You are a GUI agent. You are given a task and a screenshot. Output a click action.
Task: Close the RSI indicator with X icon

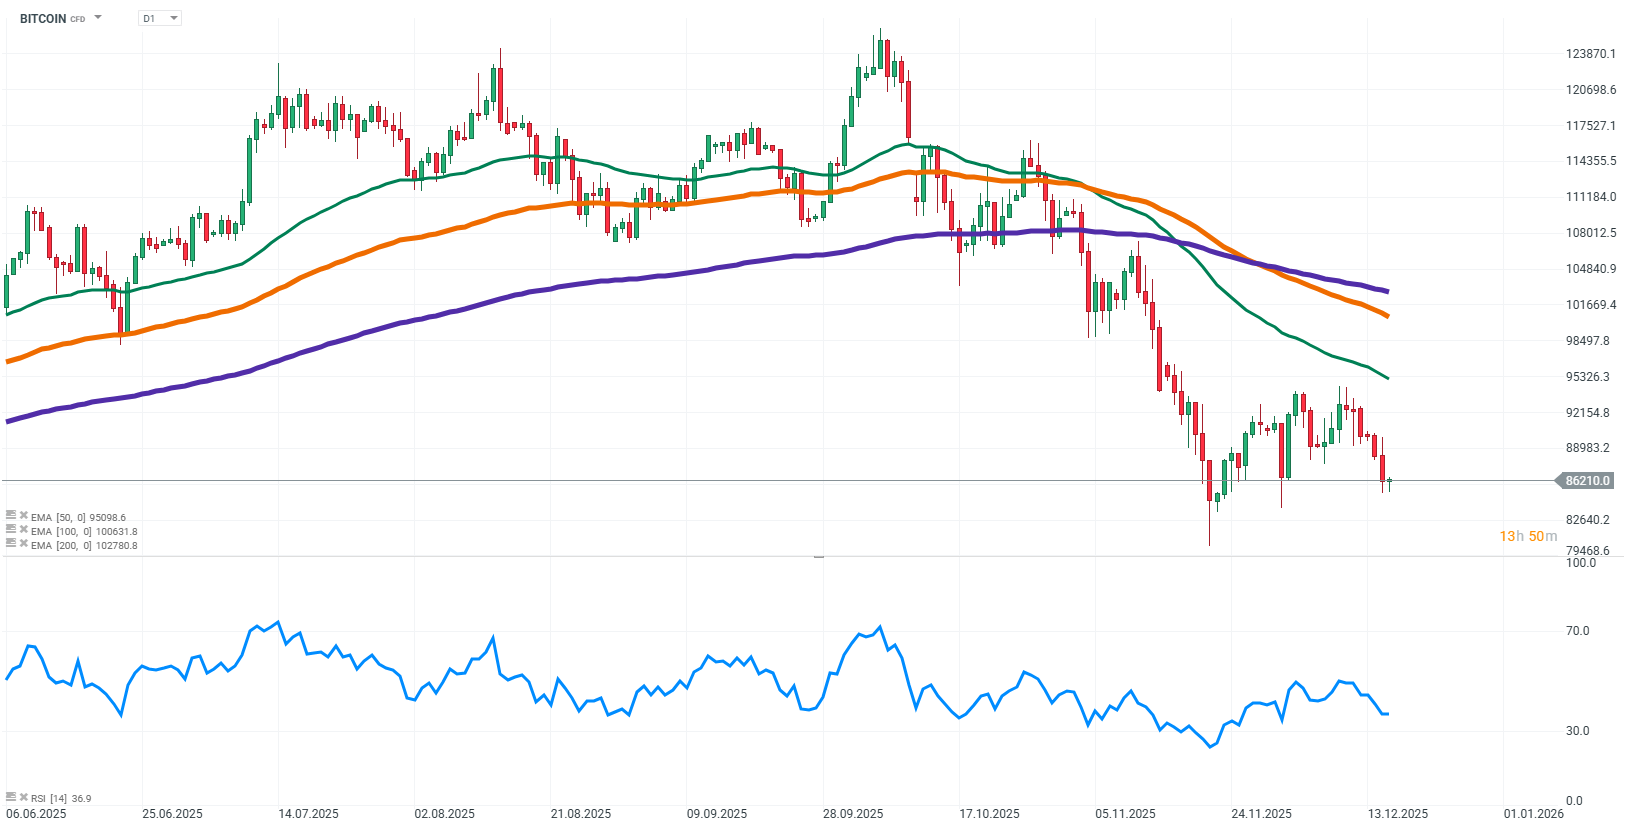[23, 797]
